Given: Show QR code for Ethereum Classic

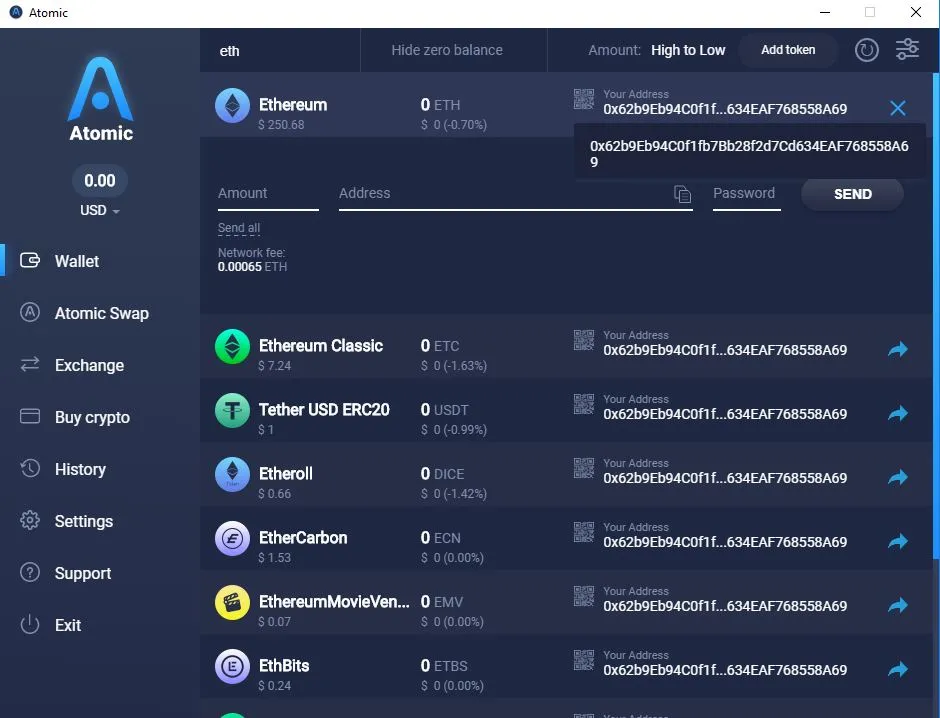Looking at the screenshot, I should pos(583,340).
